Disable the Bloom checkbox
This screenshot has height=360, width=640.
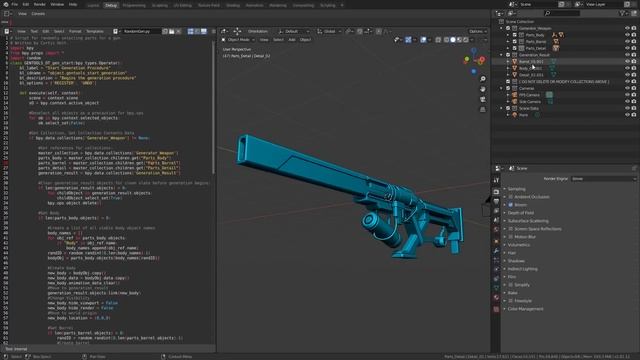tap(511, 205)
